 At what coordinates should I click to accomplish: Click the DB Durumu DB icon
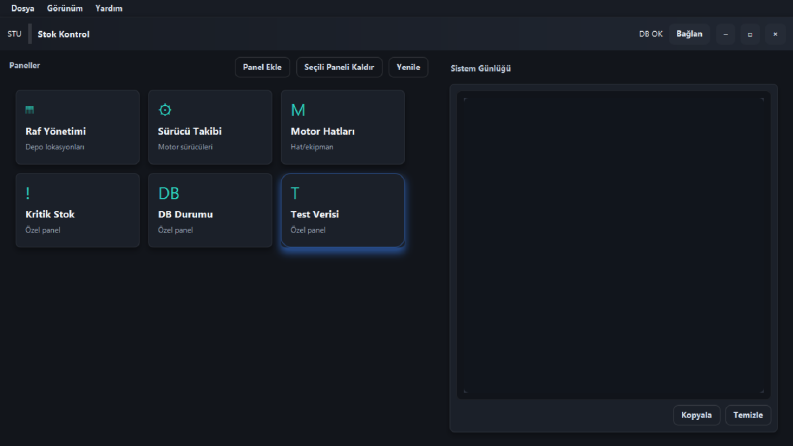[168, 193]
